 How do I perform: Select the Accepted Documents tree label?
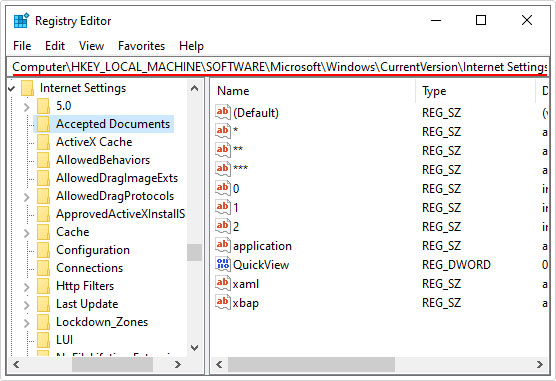click(x=113, y=124)
